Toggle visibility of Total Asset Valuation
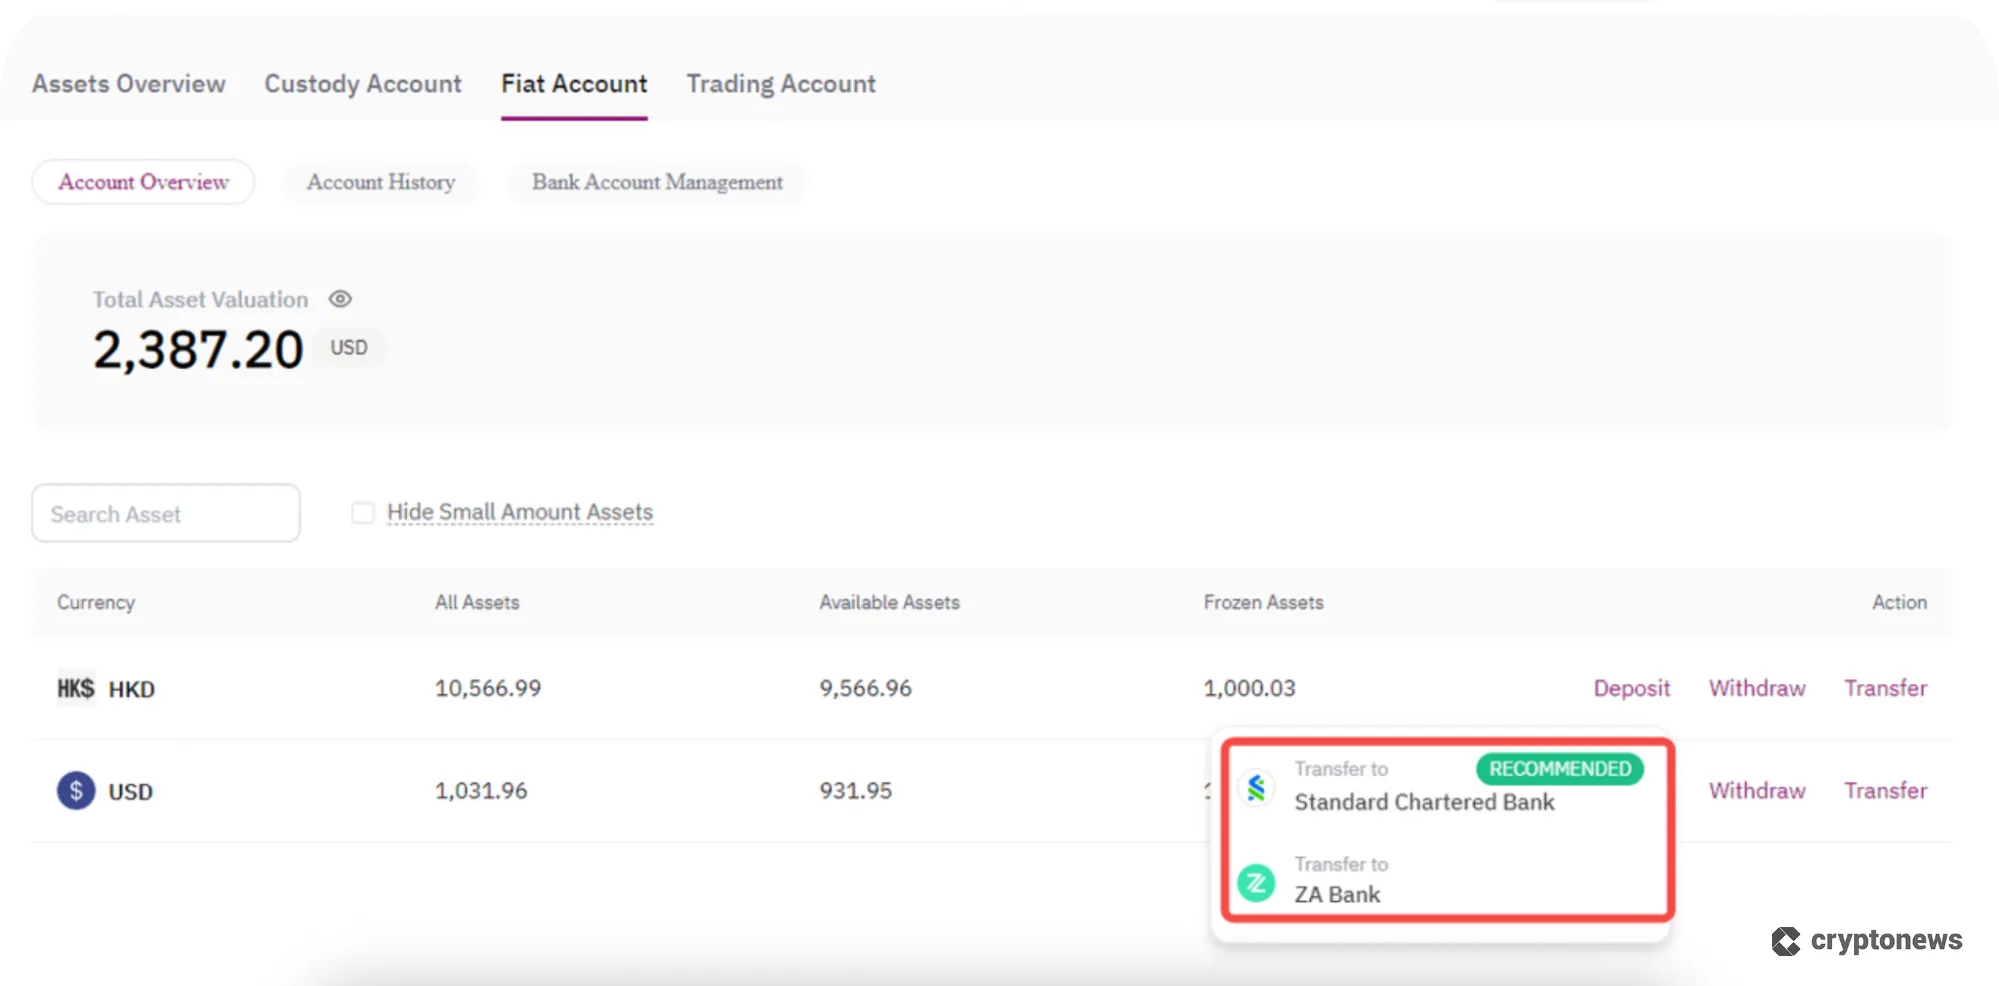 pyautogui.click(x=340, y=298)
